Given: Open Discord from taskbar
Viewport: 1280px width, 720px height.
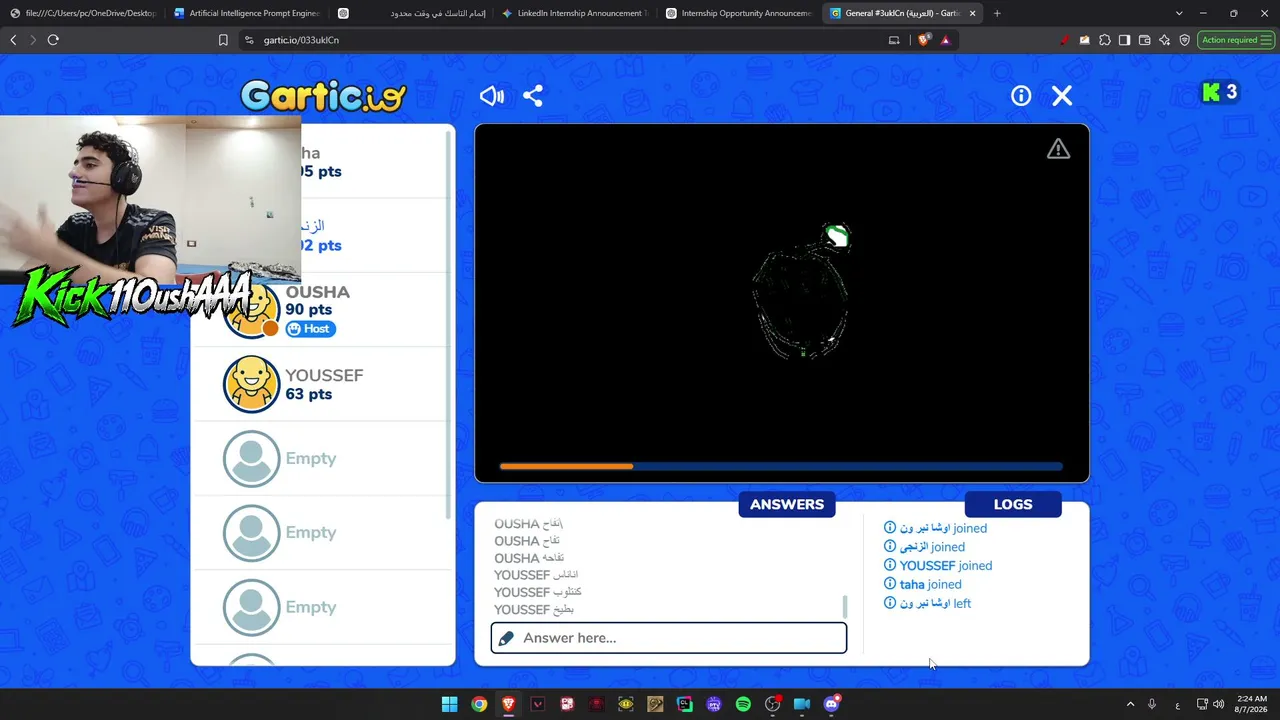Looking at the screenshot, I should [x=831, y=704].
